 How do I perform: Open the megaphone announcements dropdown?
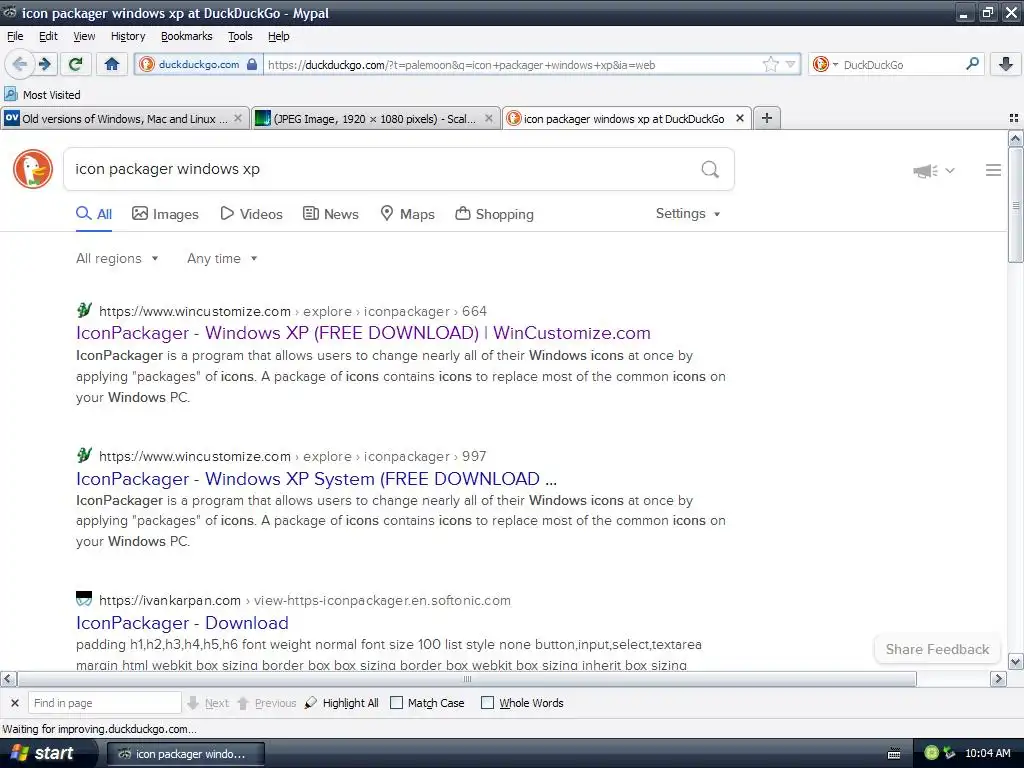(x=934, y=170)
